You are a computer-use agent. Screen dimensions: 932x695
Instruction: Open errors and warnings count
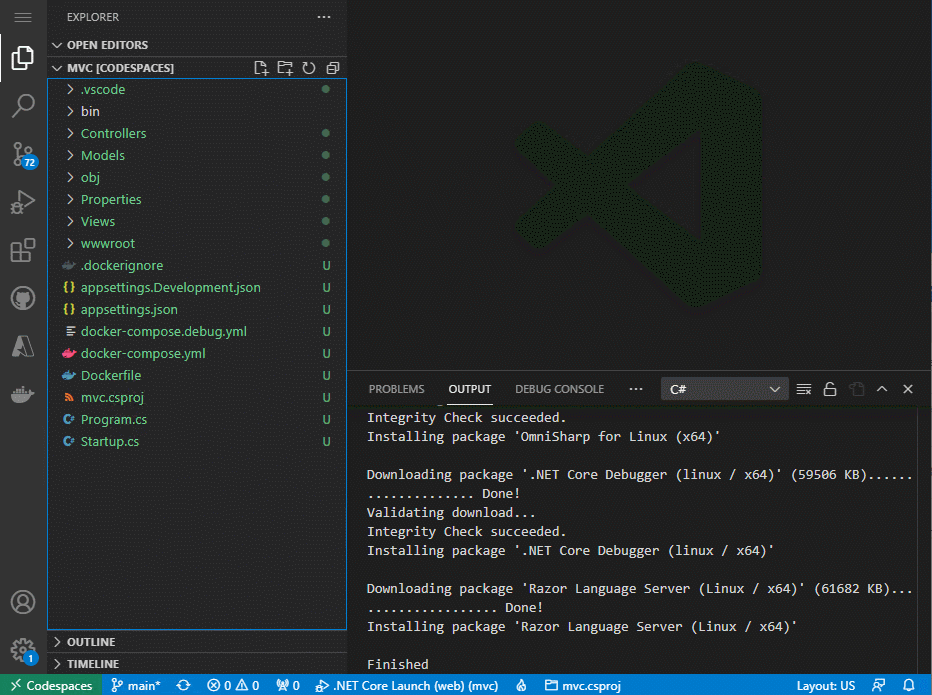[x=233, y=685]
